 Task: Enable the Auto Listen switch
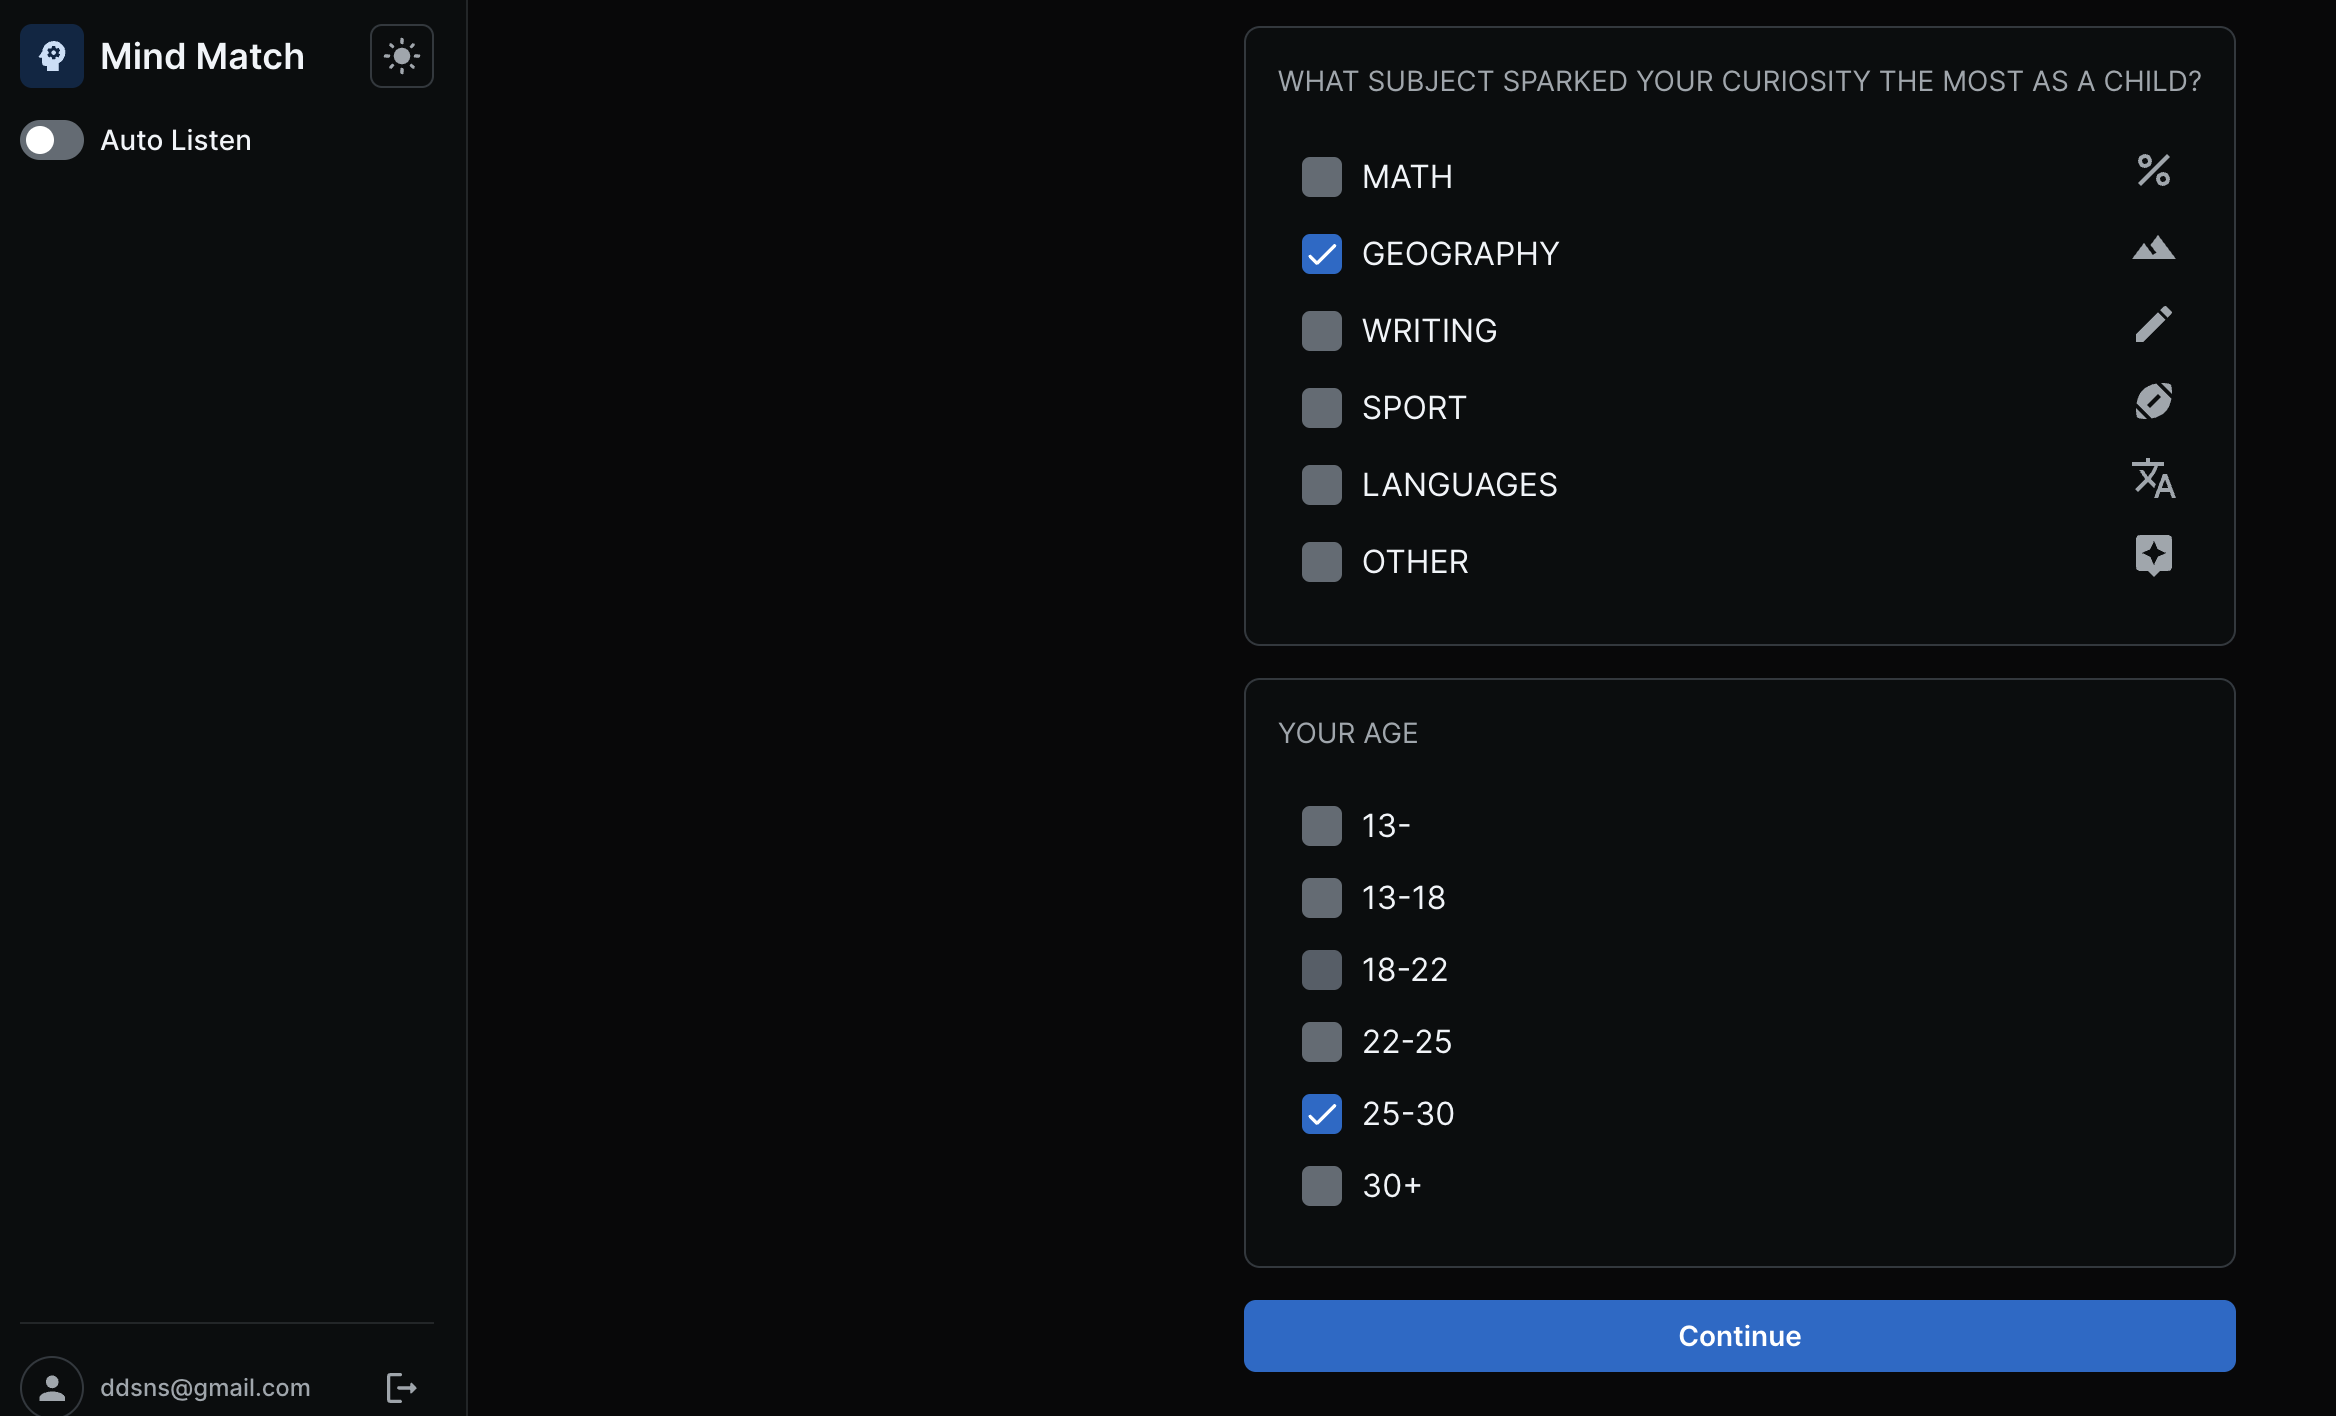point(52,140)
